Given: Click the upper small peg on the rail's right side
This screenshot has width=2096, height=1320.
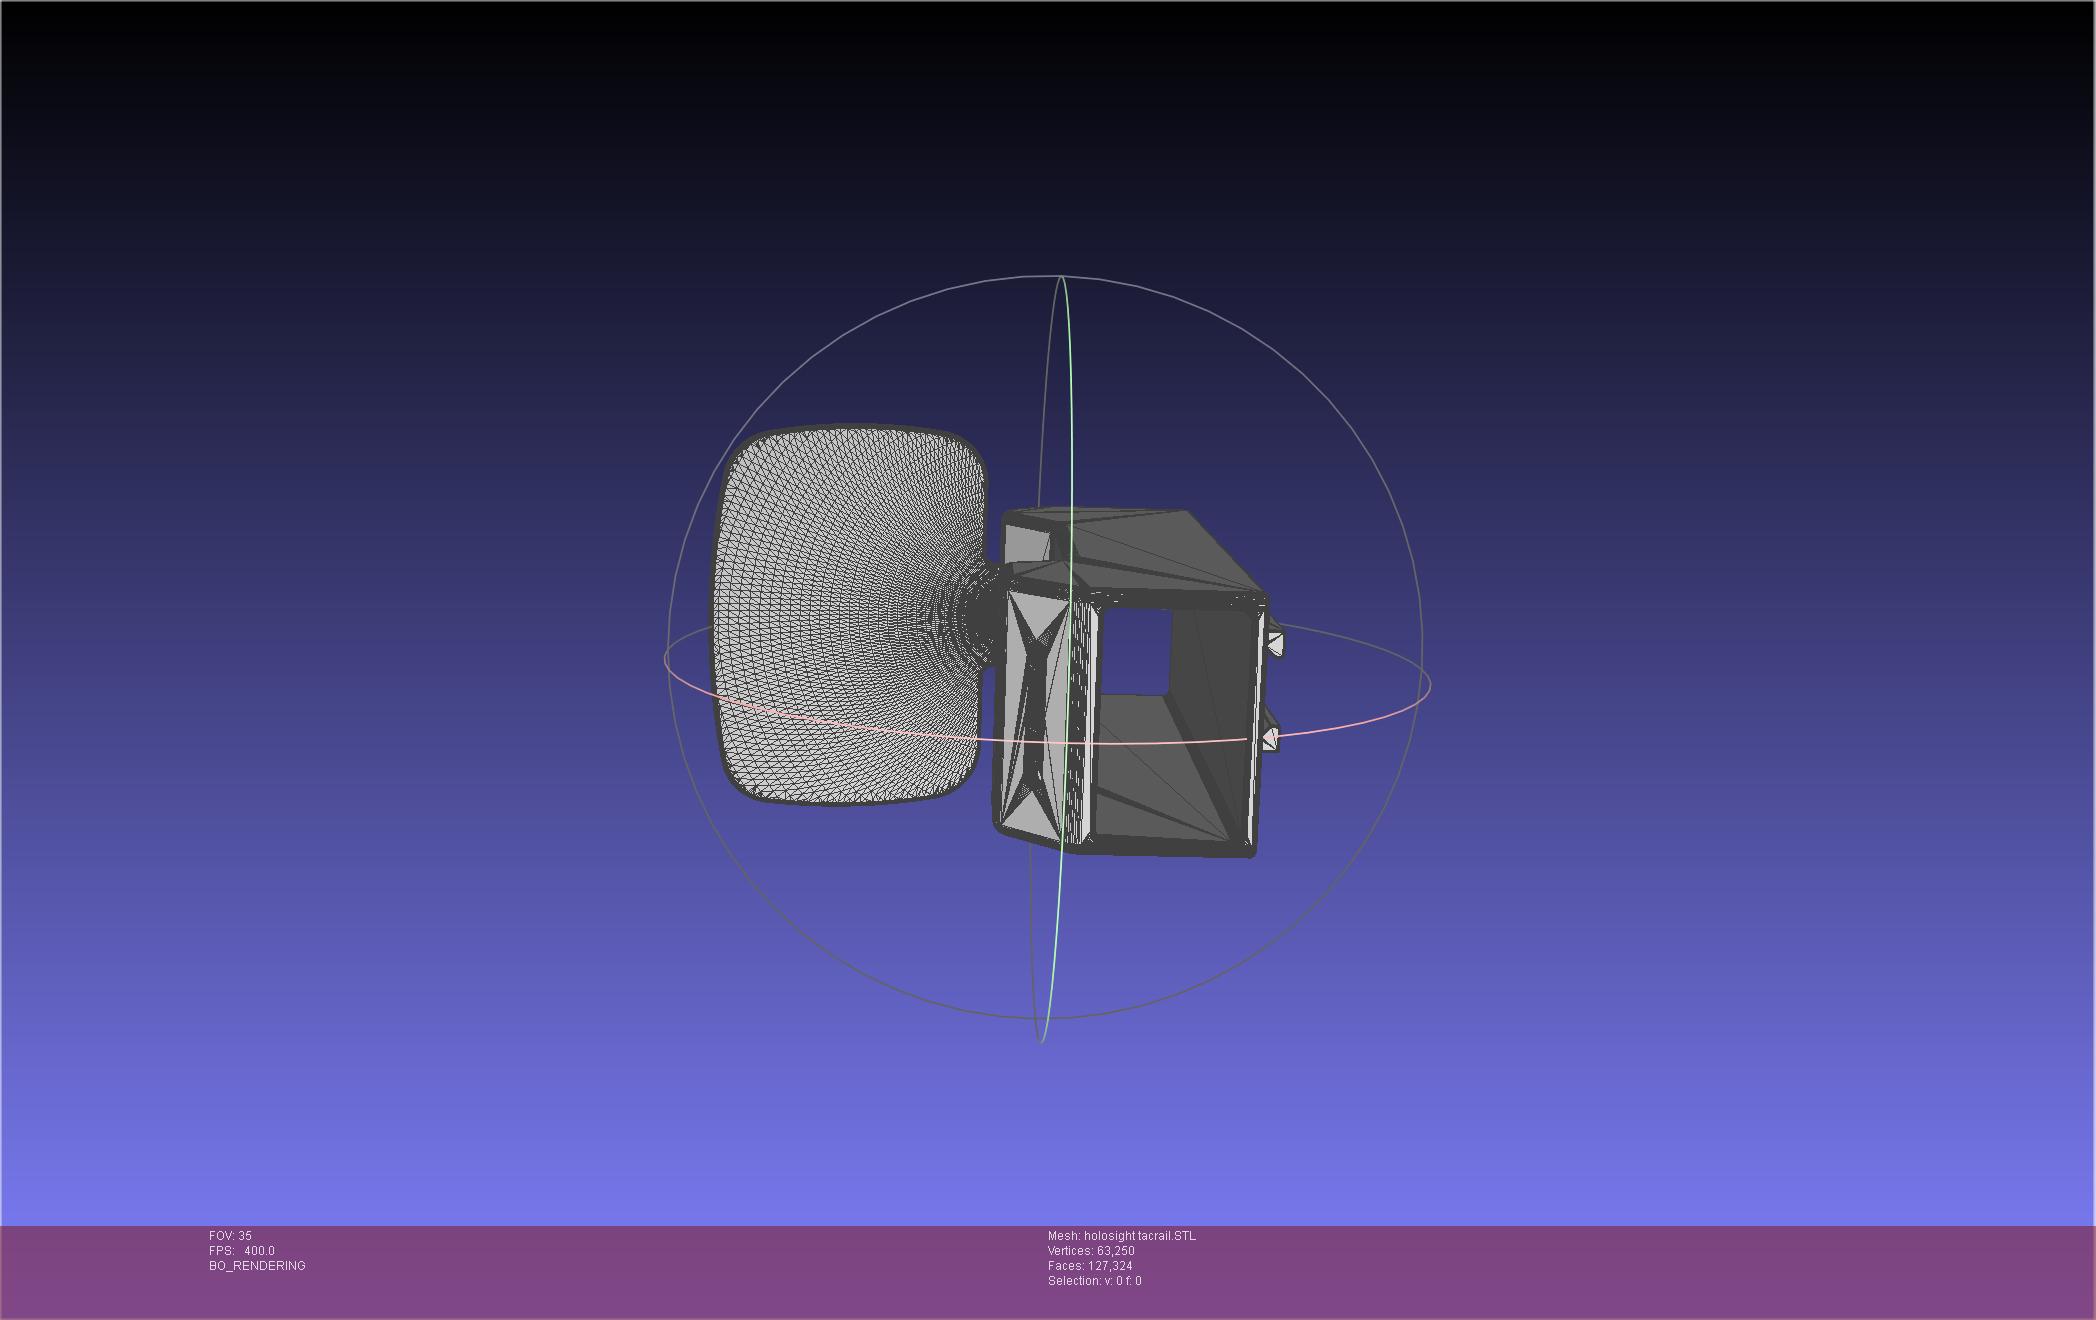Looking at the screenshot, I should 1275,644.
